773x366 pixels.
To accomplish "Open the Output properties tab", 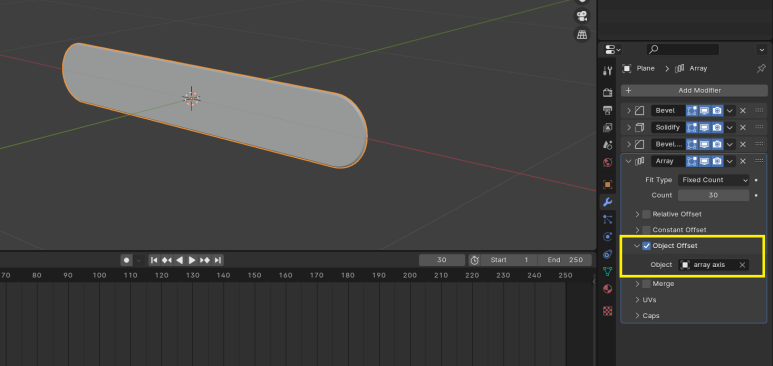I will coord(607,110).
